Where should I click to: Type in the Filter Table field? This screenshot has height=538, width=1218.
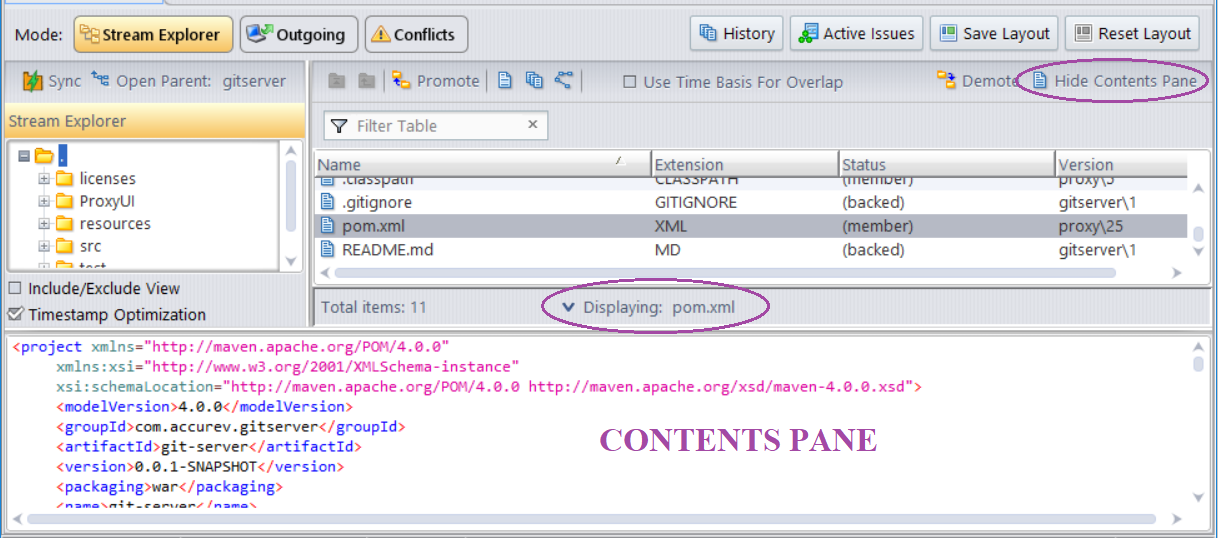click(x=435, y=126)
